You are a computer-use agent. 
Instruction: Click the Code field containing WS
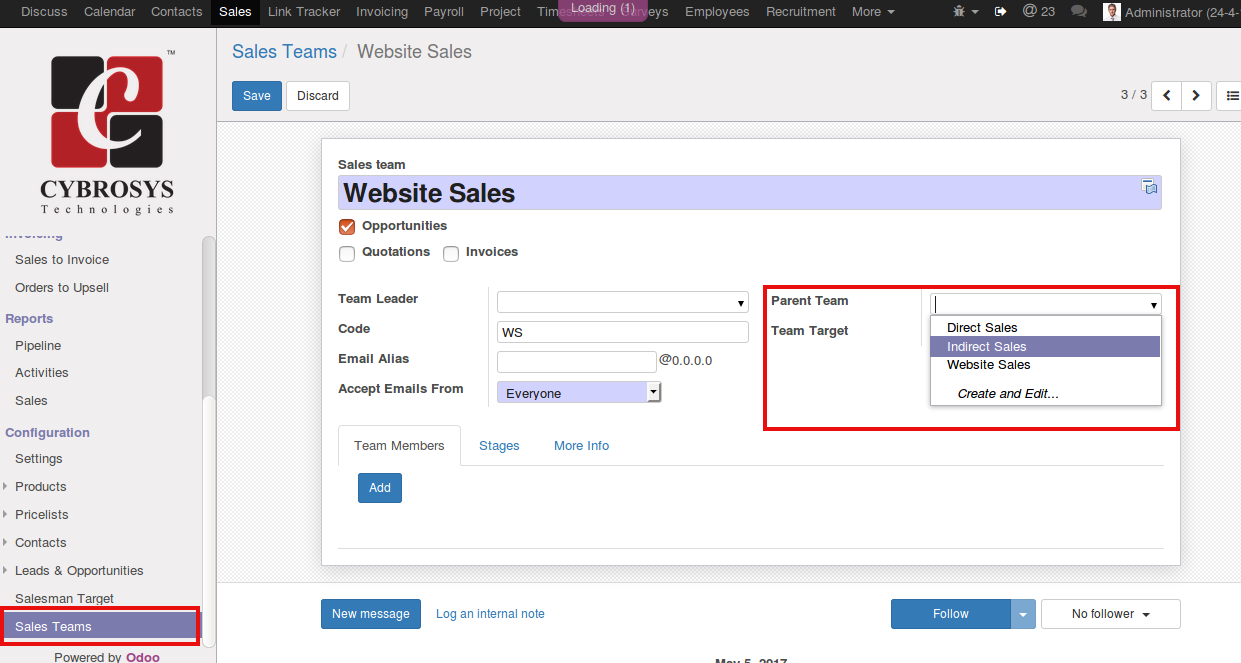(623, 332)
